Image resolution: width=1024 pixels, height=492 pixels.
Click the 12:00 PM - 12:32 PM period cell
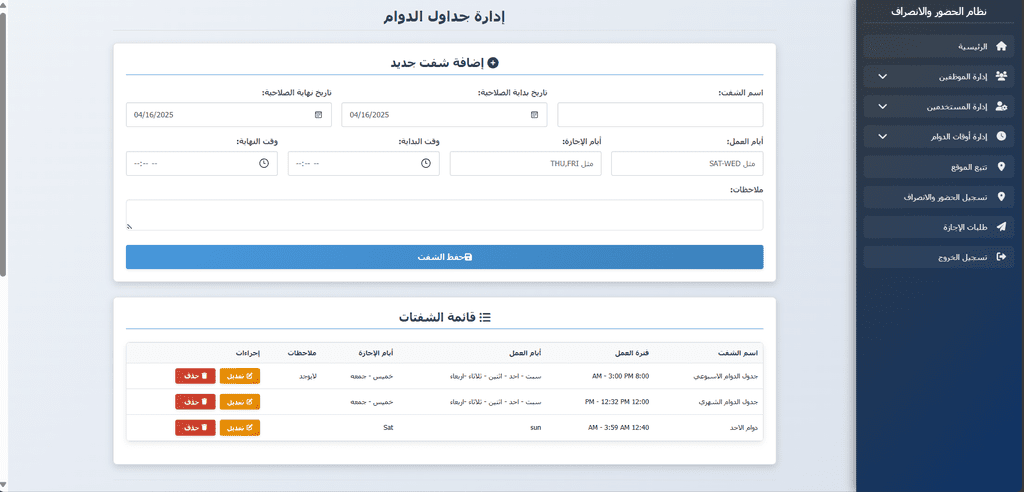pos(618,402)
